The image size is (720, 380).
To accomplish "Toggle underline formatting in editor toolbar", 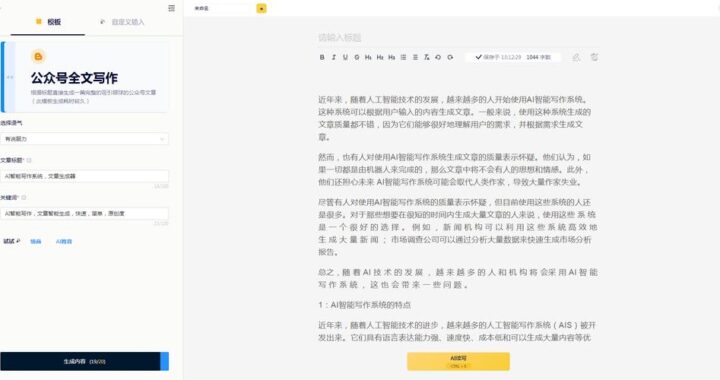I will 345,57.
